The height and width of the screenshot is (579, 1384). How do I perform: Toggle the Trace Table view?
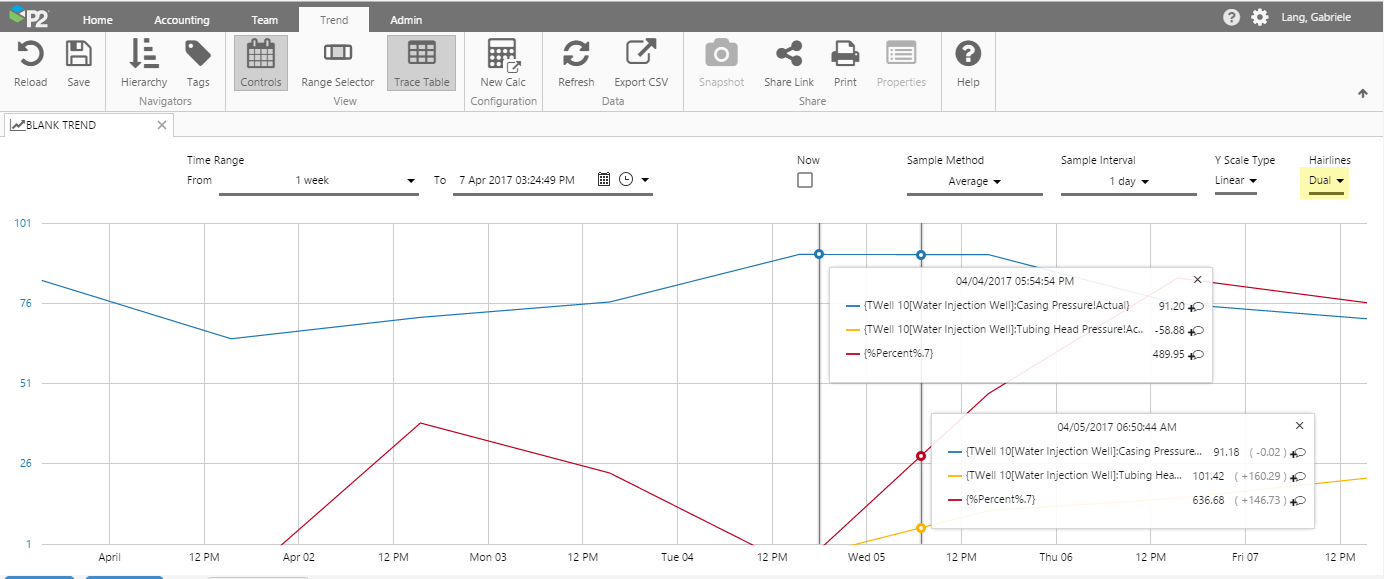[x=421, y=63]
